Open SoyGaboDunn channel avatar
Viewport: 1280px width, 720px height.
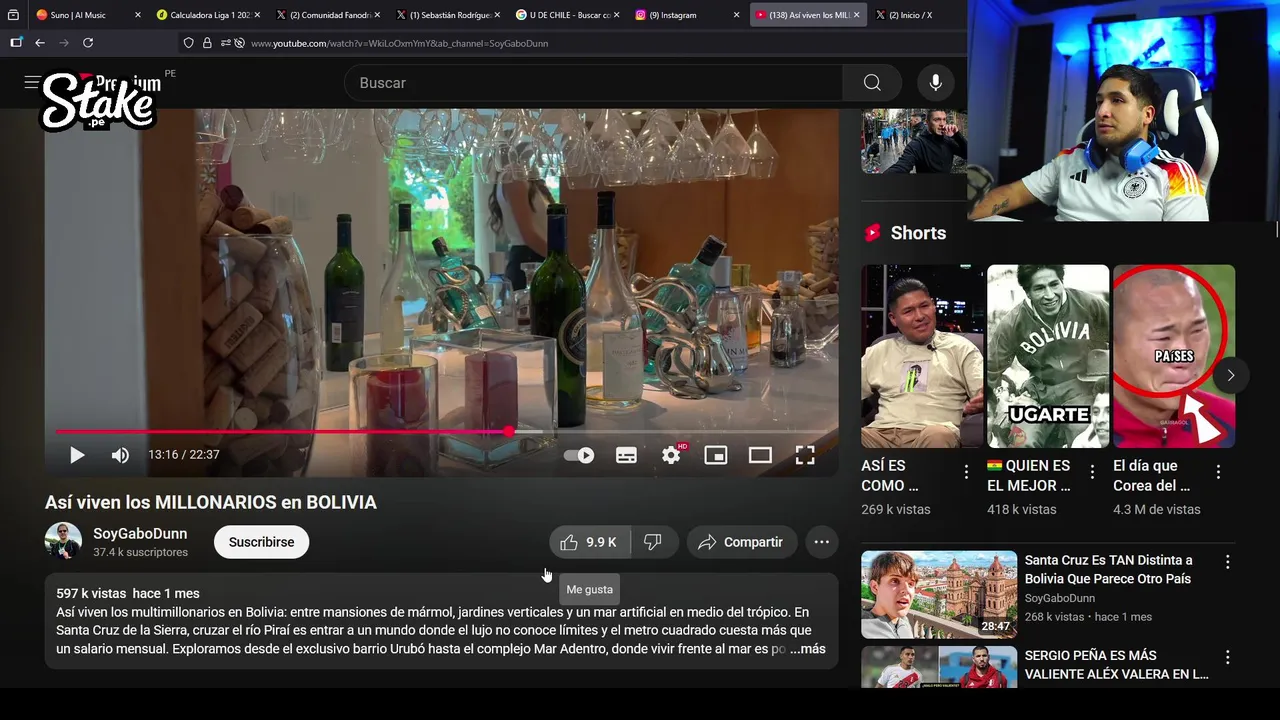coord(63,541)
